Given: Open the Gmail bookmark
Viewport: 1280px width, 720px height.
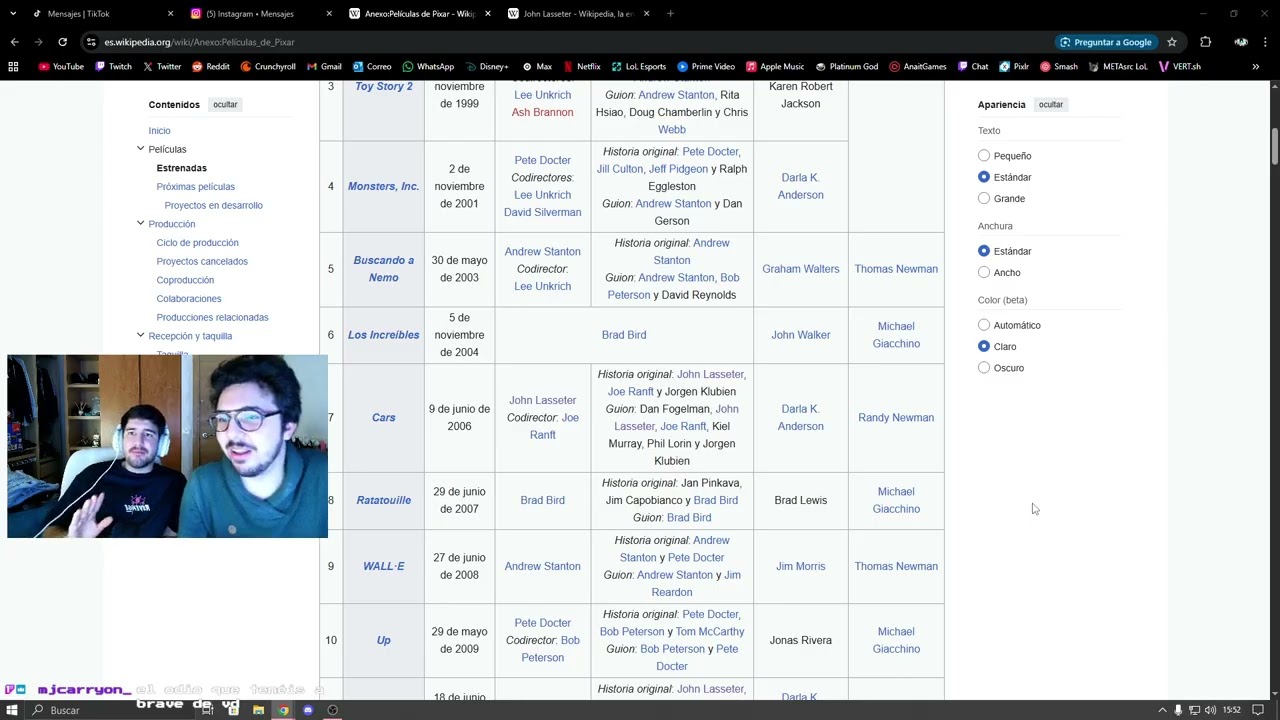Looking at the screenshot, I should (324, 66).
